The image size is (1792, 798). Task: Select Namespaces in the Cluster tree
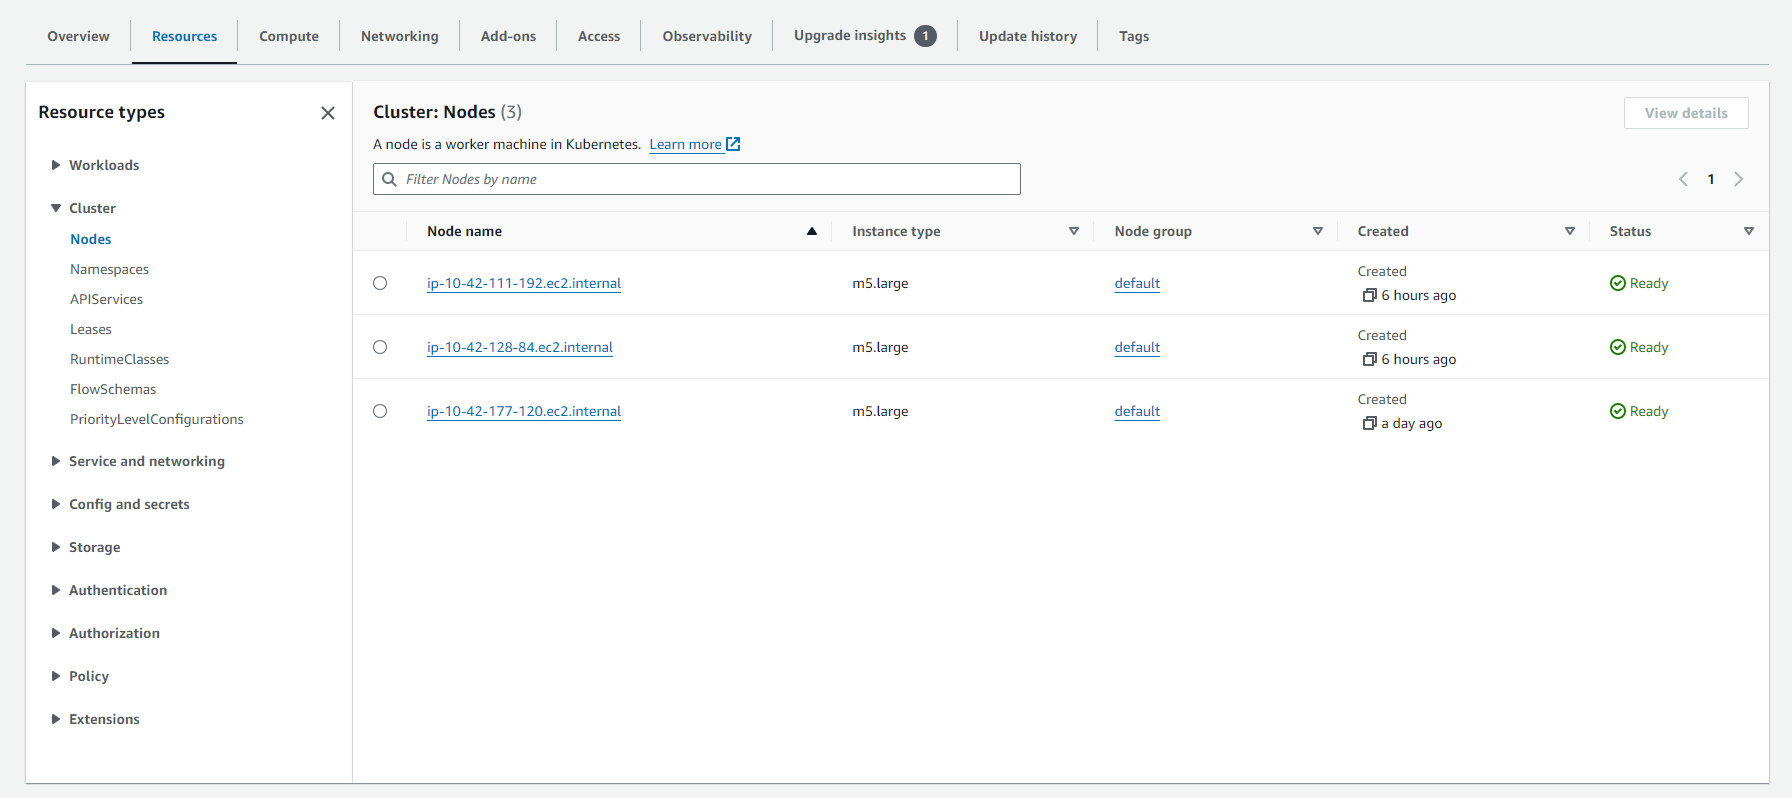(109, 269)
